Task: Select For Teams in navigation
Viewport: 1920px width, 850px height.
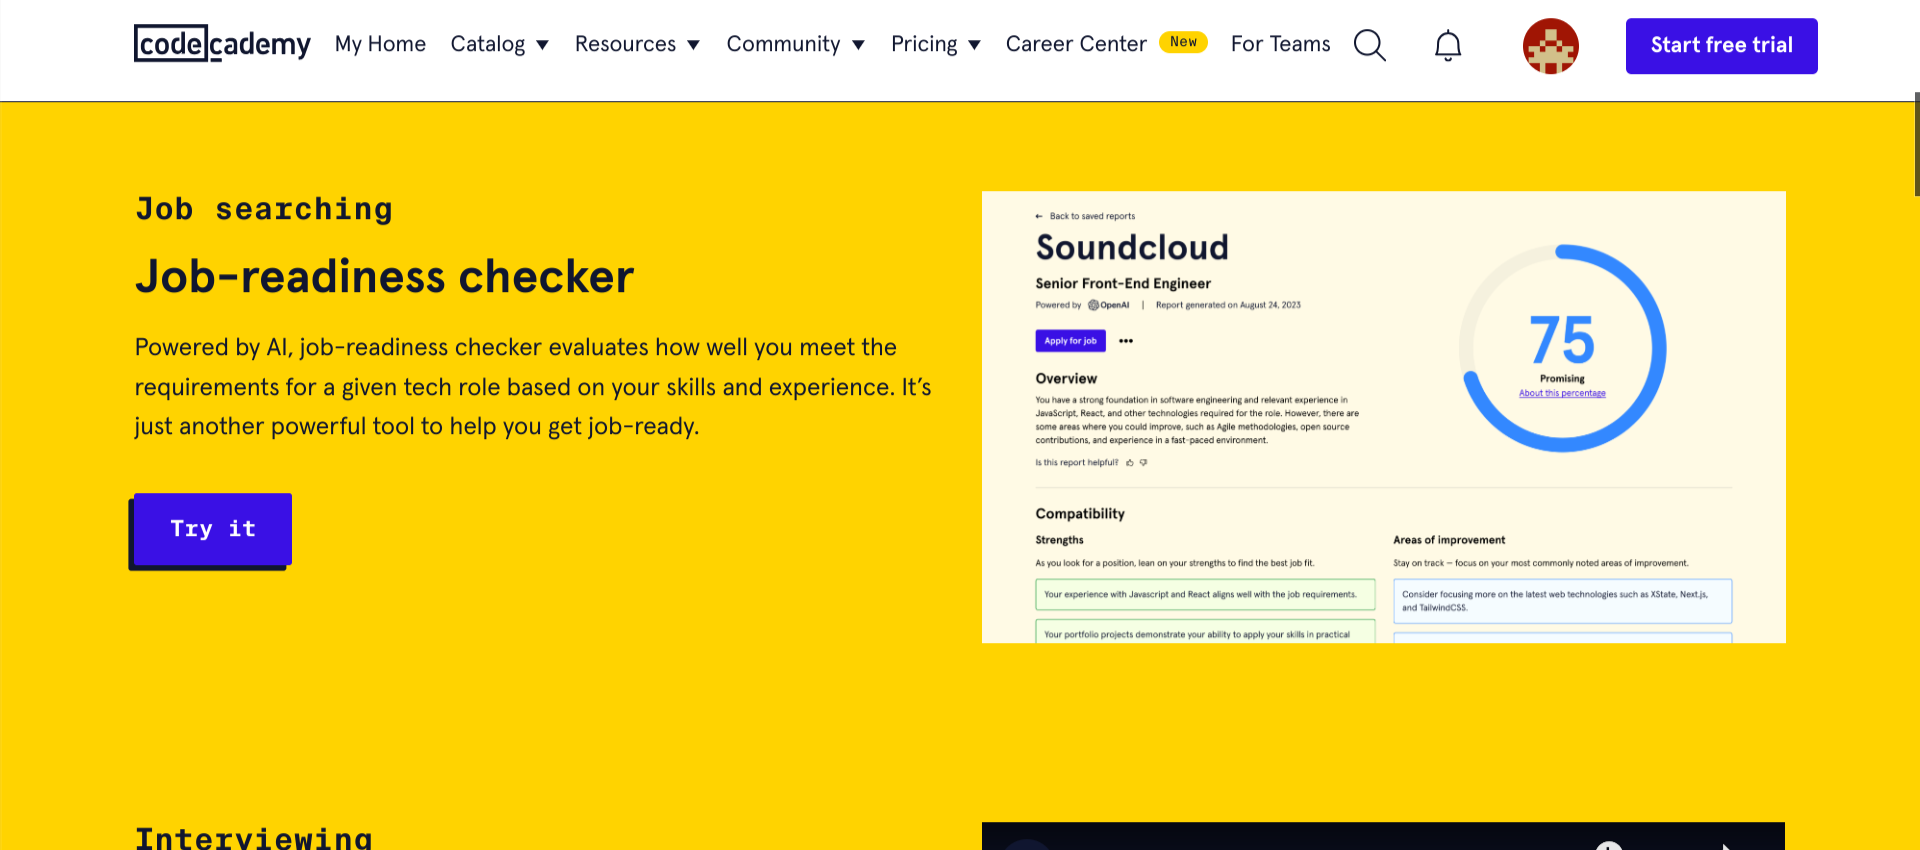Action: coord(1280,44)
